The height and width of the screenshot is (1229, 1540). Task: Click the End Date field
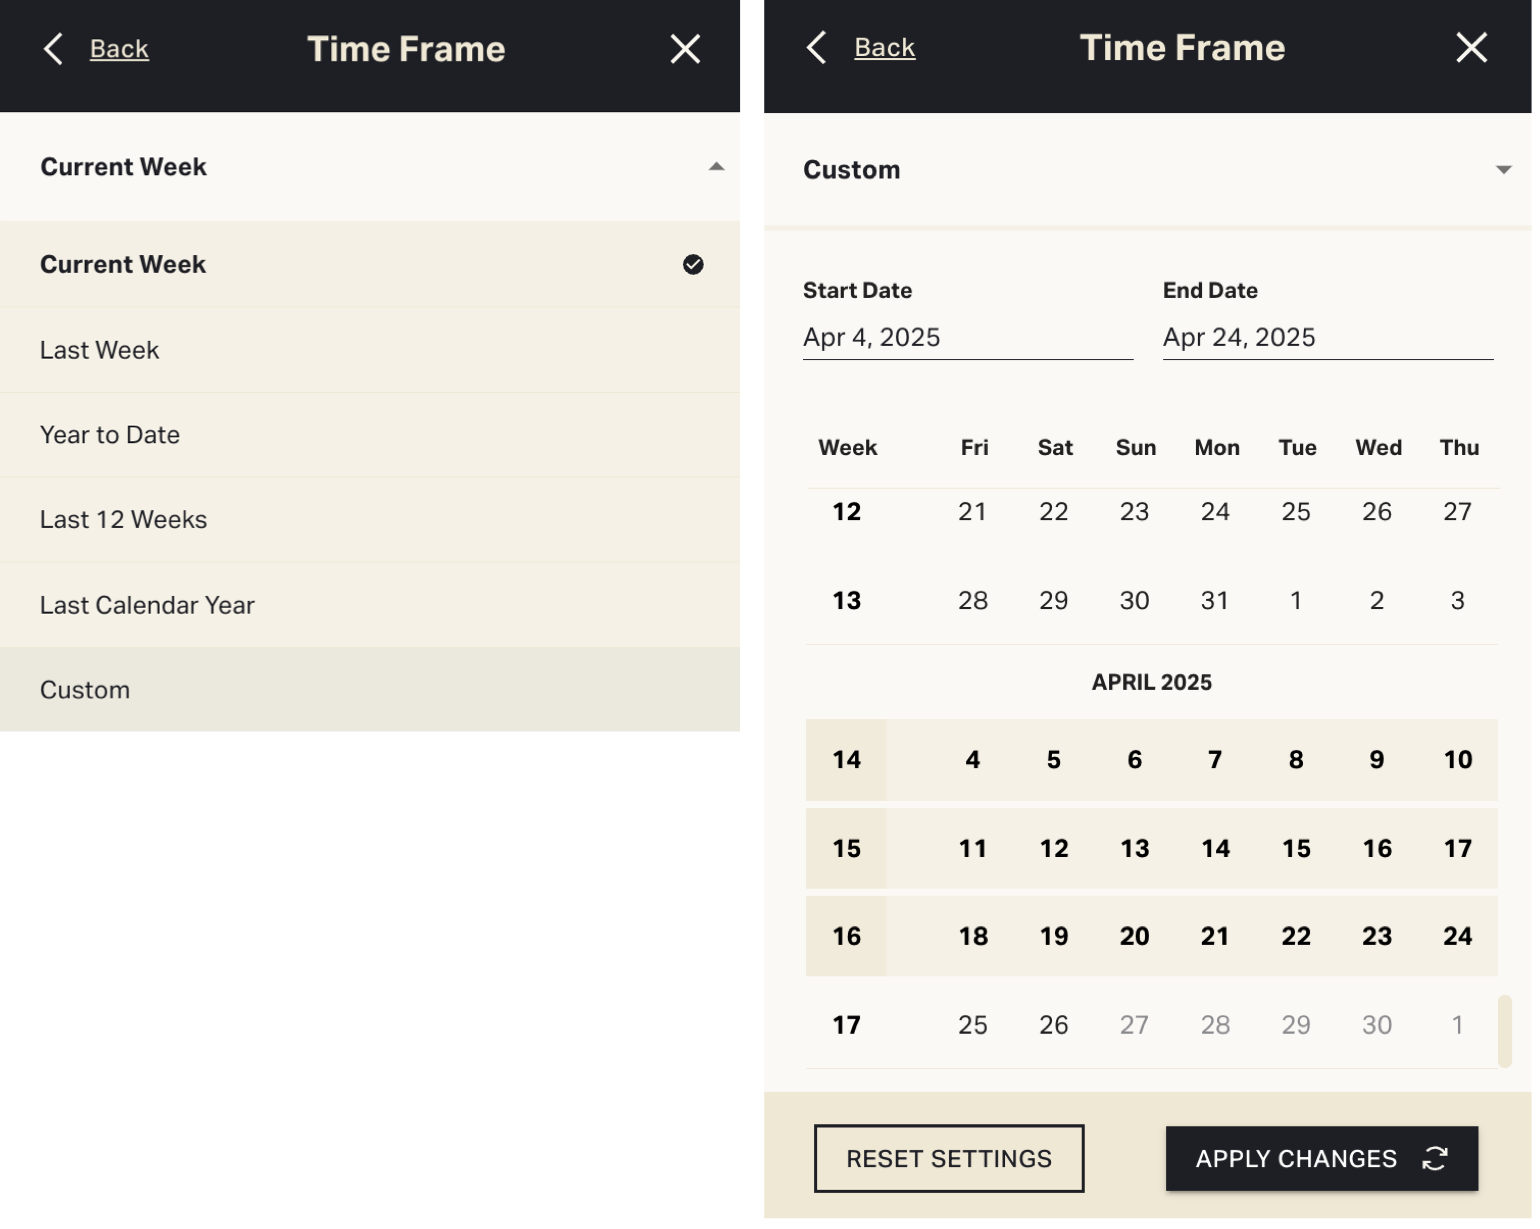(x=1327, y=338)
